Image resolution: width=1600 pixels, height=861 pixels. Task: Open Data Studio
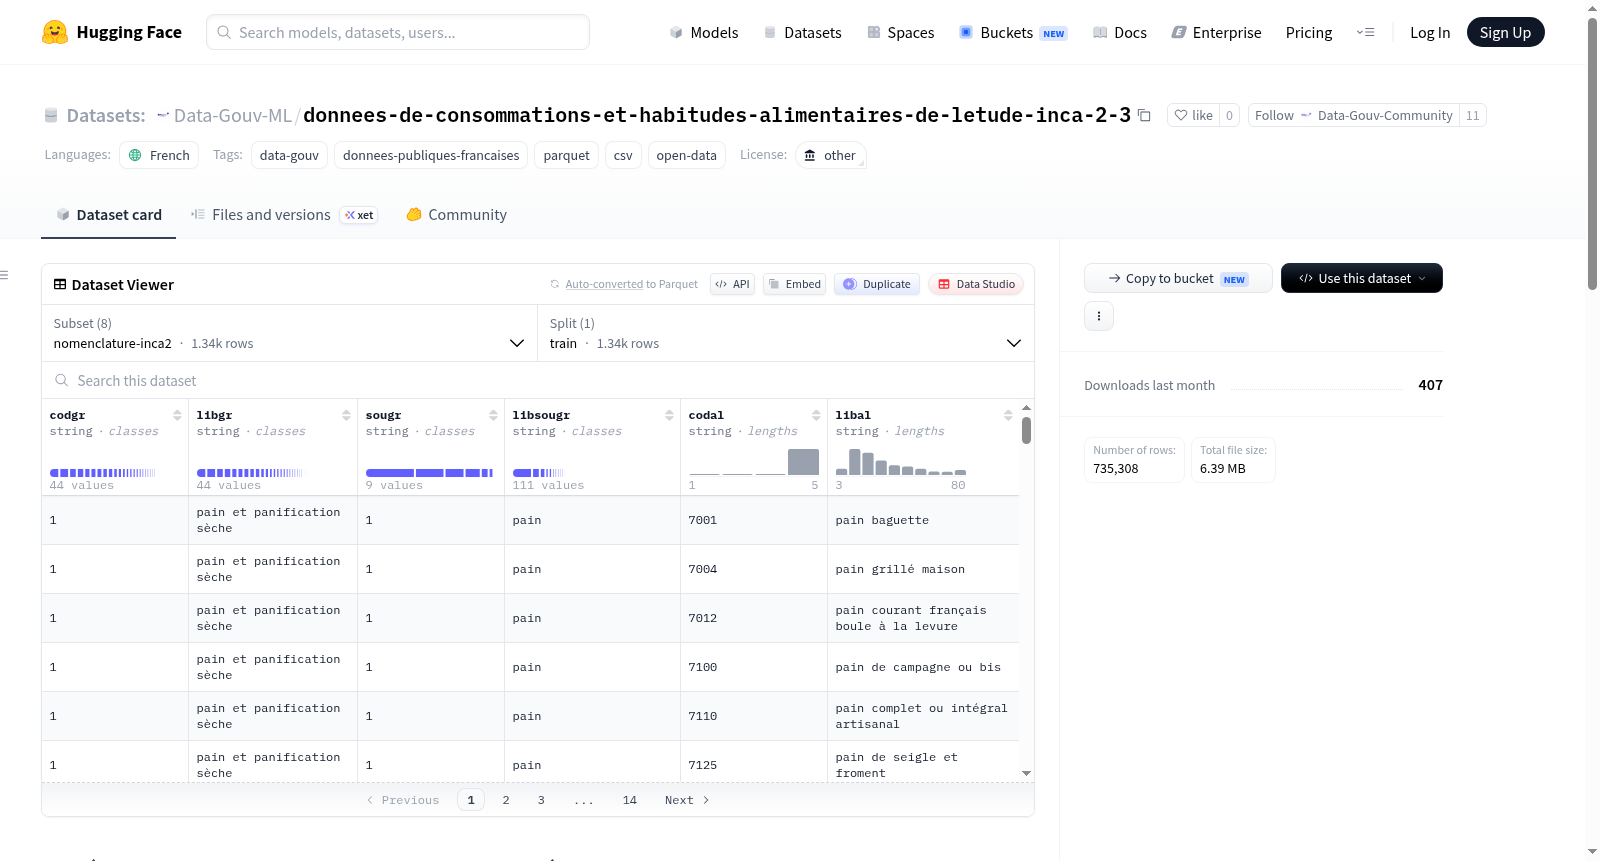(x=976, y=284)
